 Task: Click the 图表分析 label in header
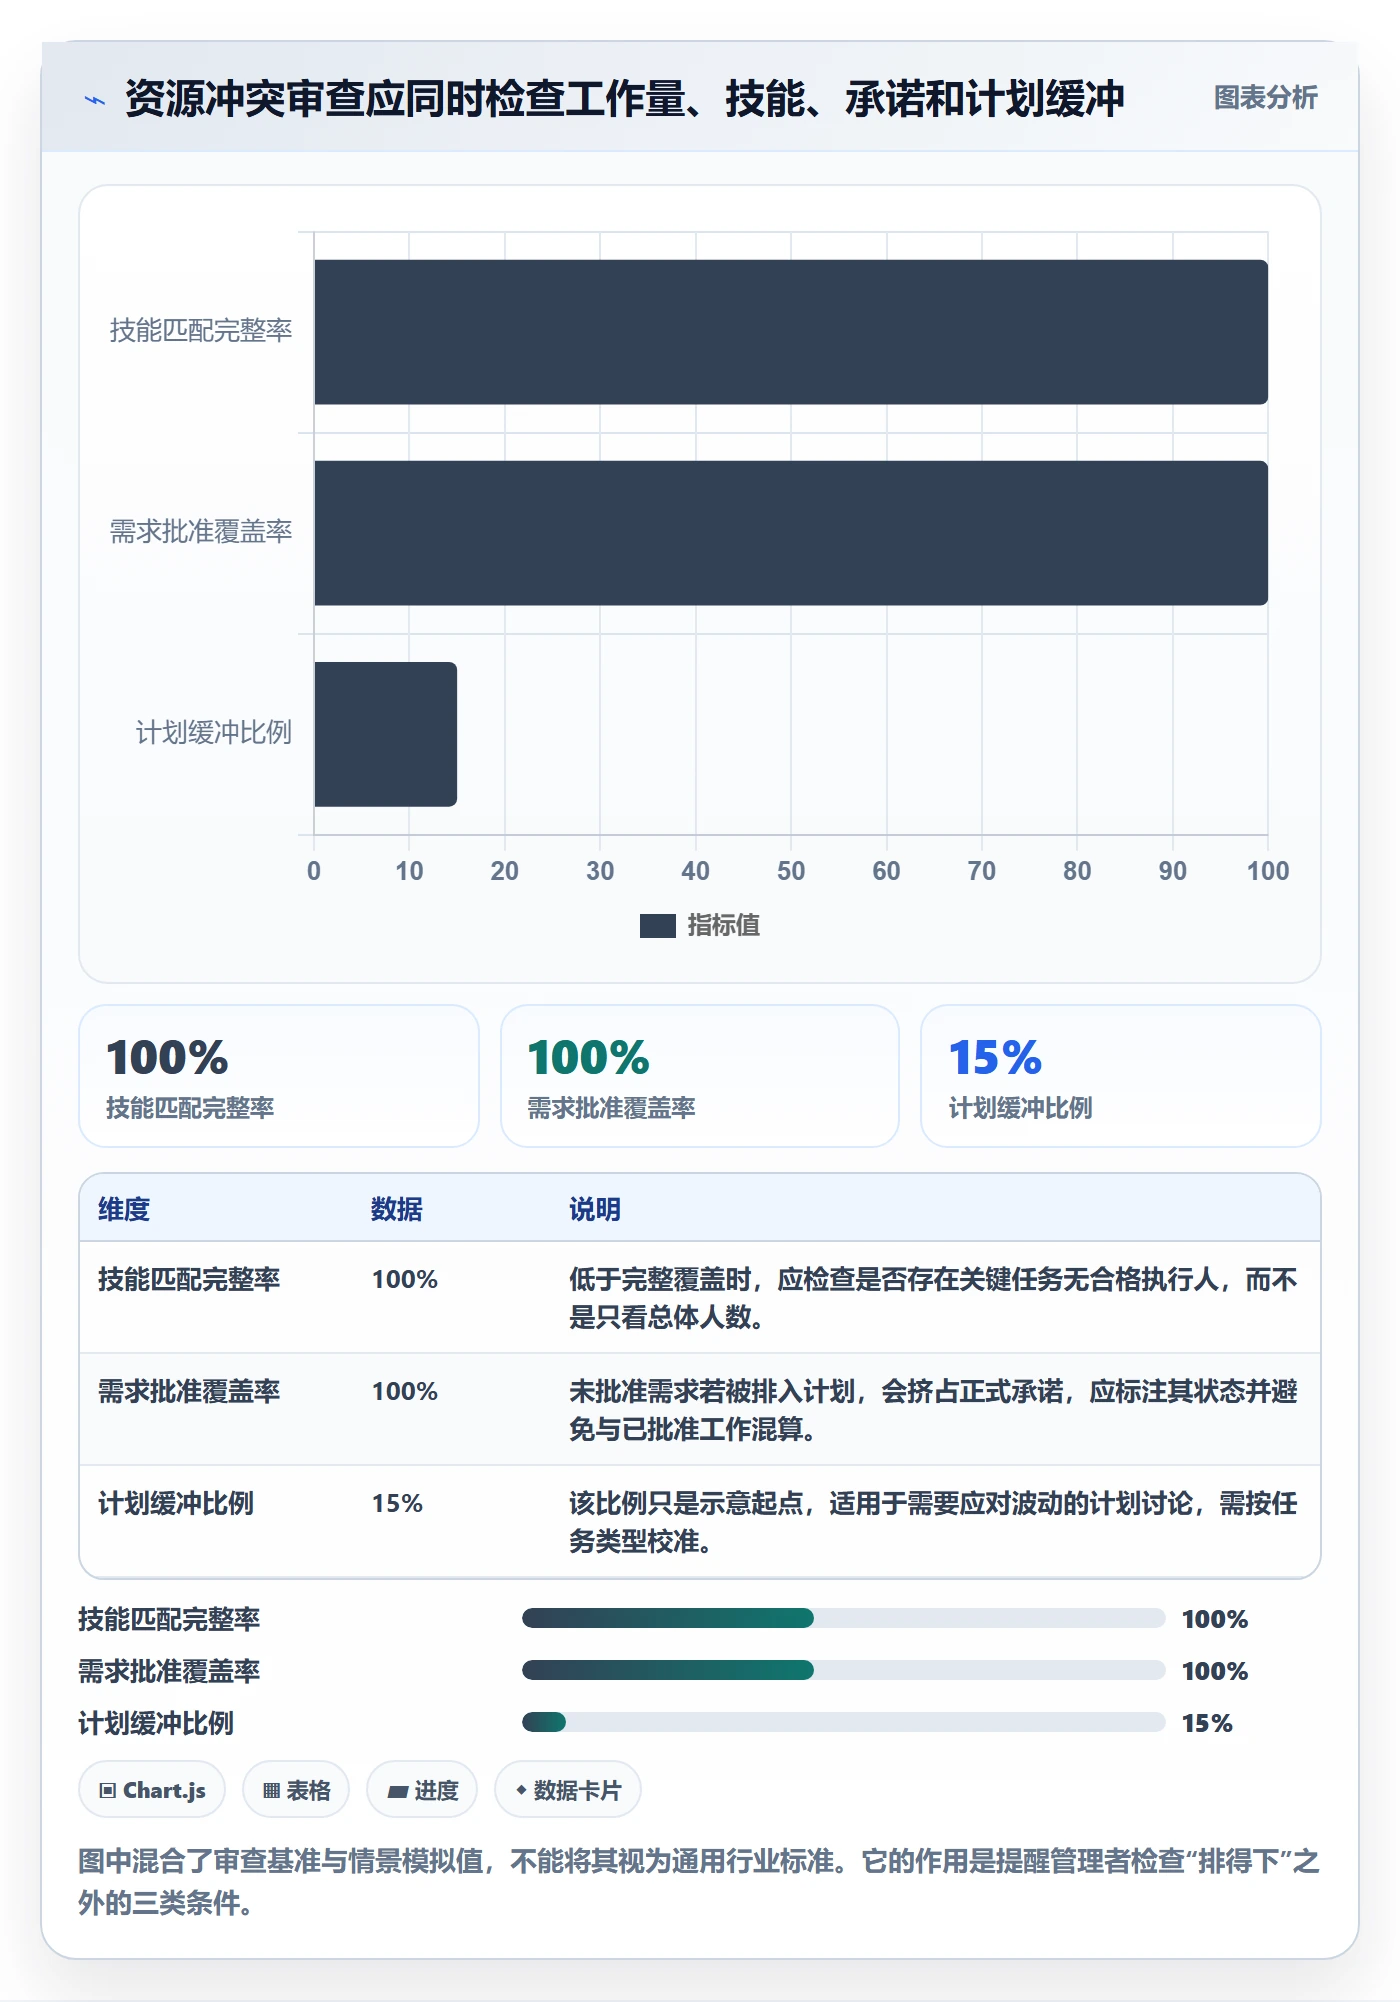click(x=1265, y=98)
